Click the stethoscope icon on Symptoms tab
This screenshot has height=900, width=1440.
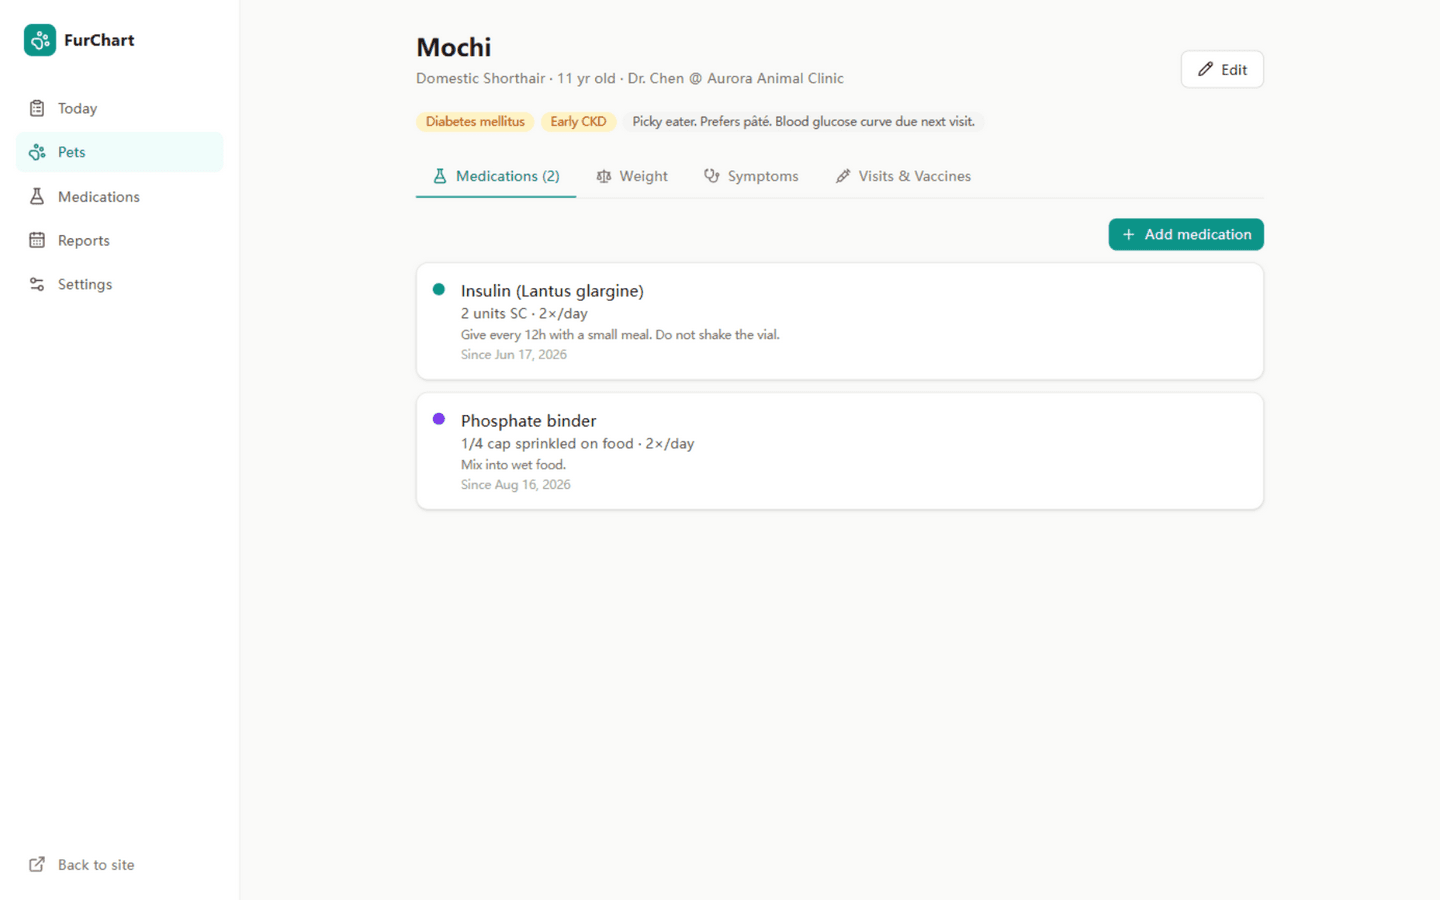(712, 176)
